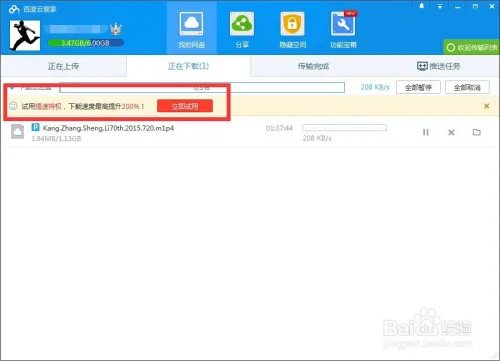This screenshot has width=500, height=361.
Task: Click the file's 208 KB/s speed under progress bar
Action: click(x=317, y=138)
